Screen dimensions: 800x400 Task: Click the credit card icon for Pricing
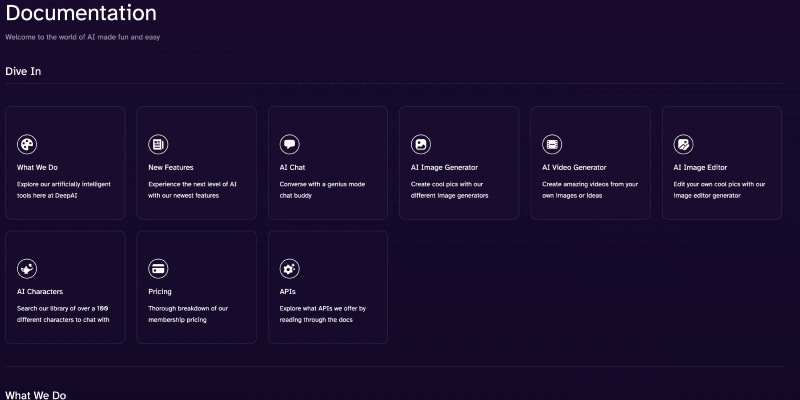(159, 268)
